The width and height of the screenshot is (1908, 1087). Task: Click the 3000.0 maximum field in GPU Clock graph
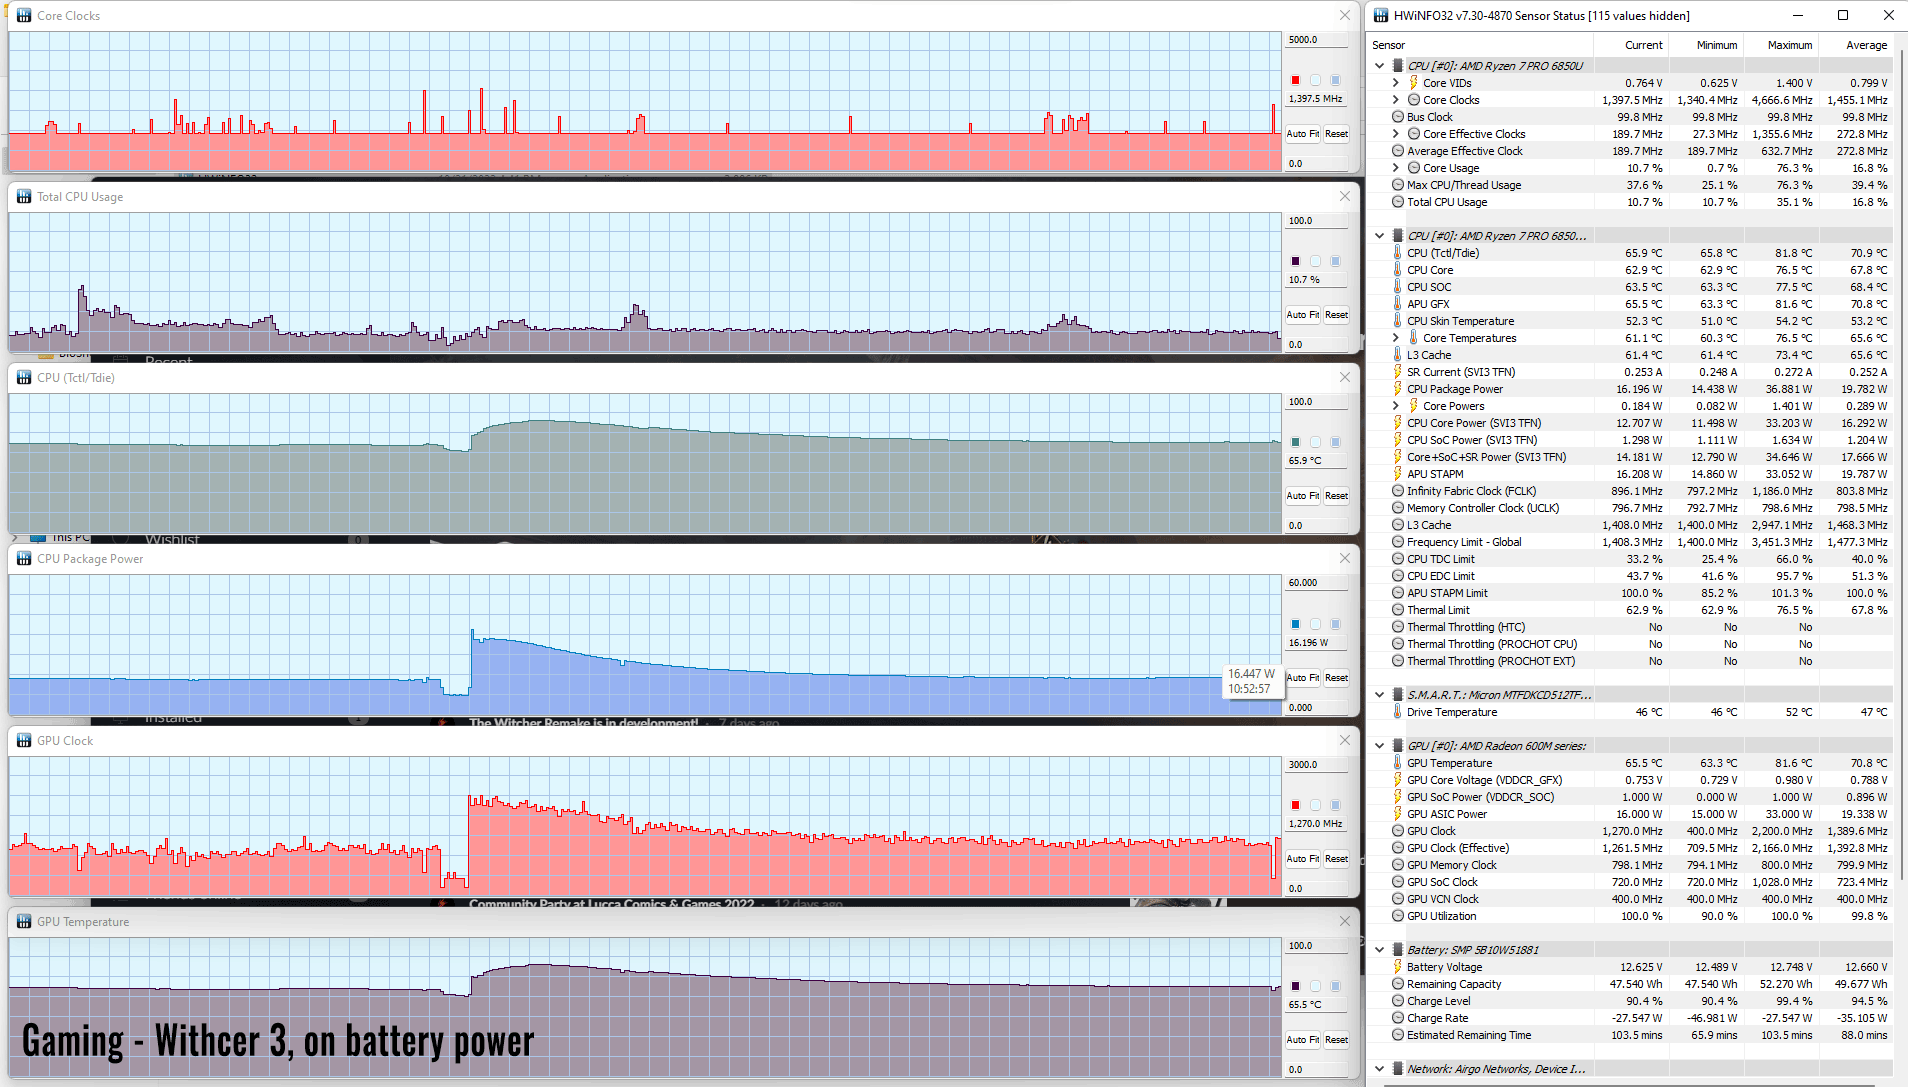click(x=1317, y=765)
